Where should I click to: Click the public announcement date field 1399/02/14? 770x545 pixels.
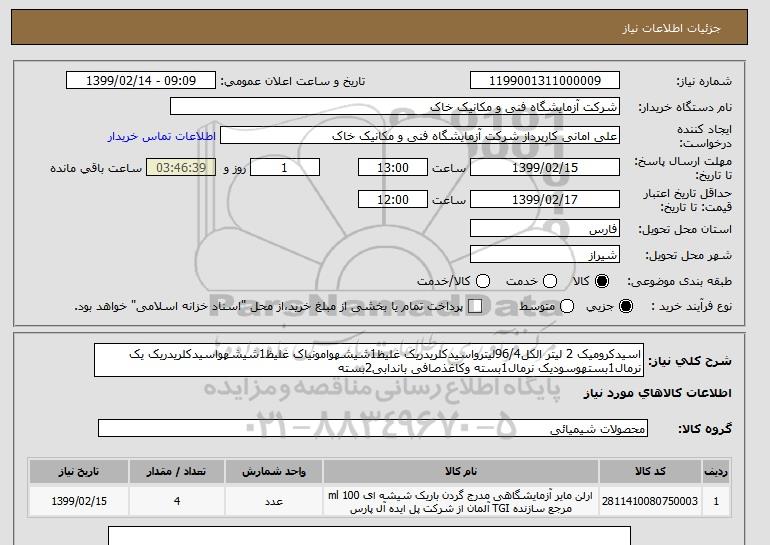point(141,81)
